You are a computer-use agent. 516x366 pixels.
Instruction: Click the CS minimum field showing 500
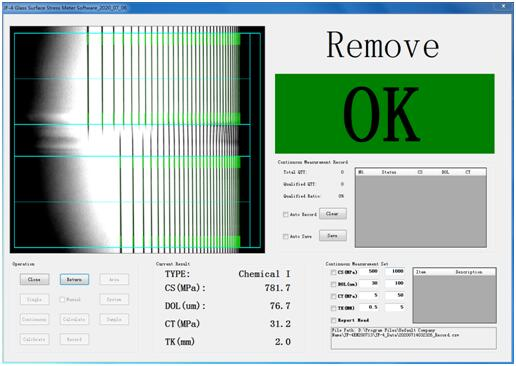pyautogui.click(x=369, y=271)
